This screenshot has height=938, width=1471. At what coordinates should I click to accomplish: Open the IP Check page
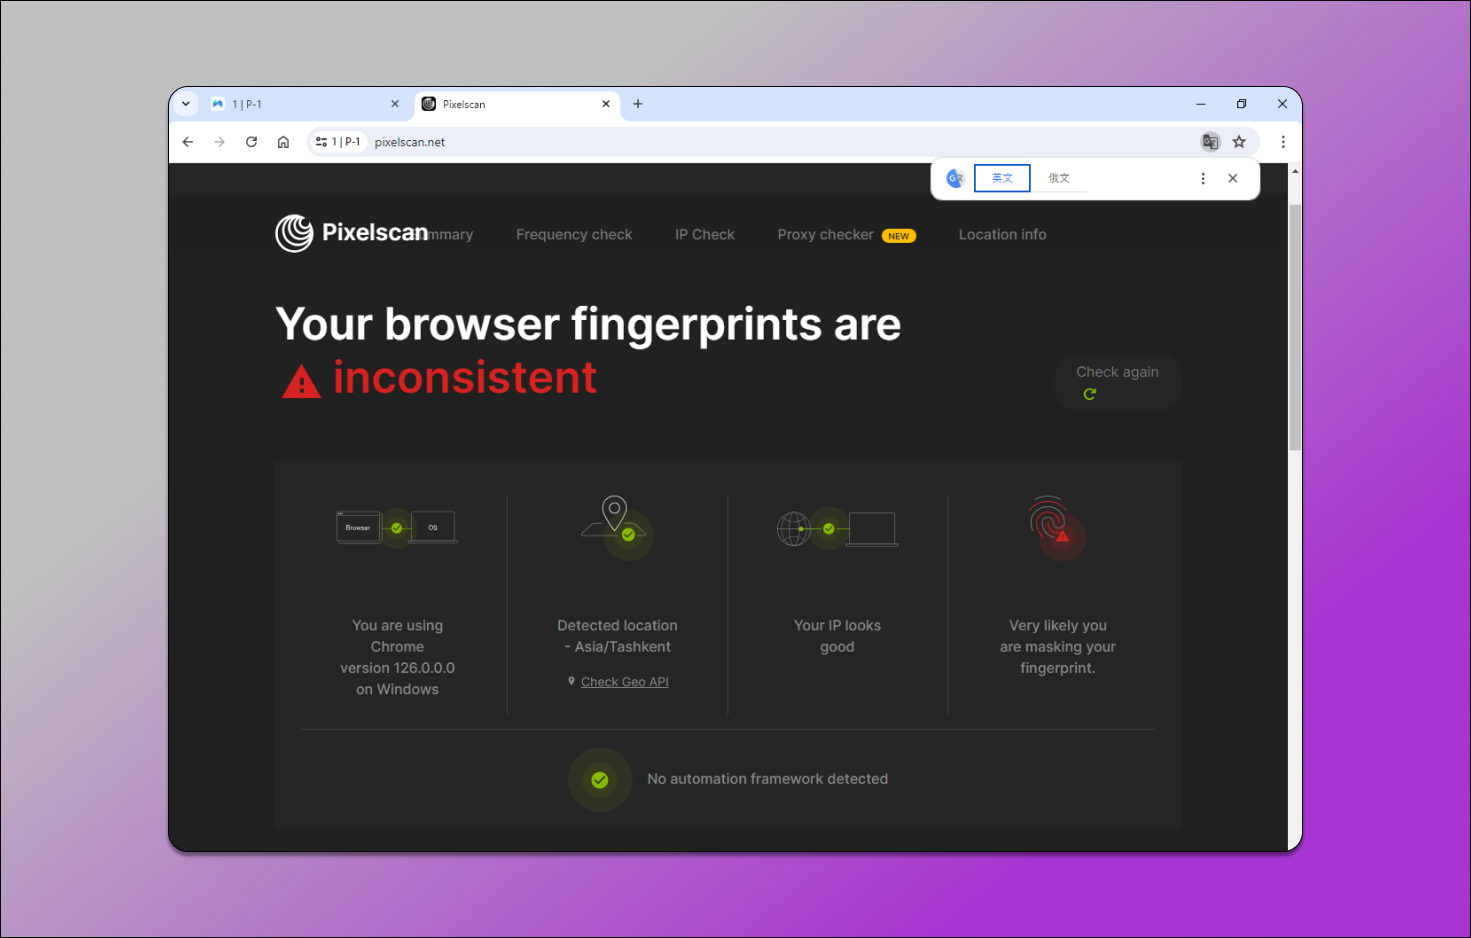point(705,235)
